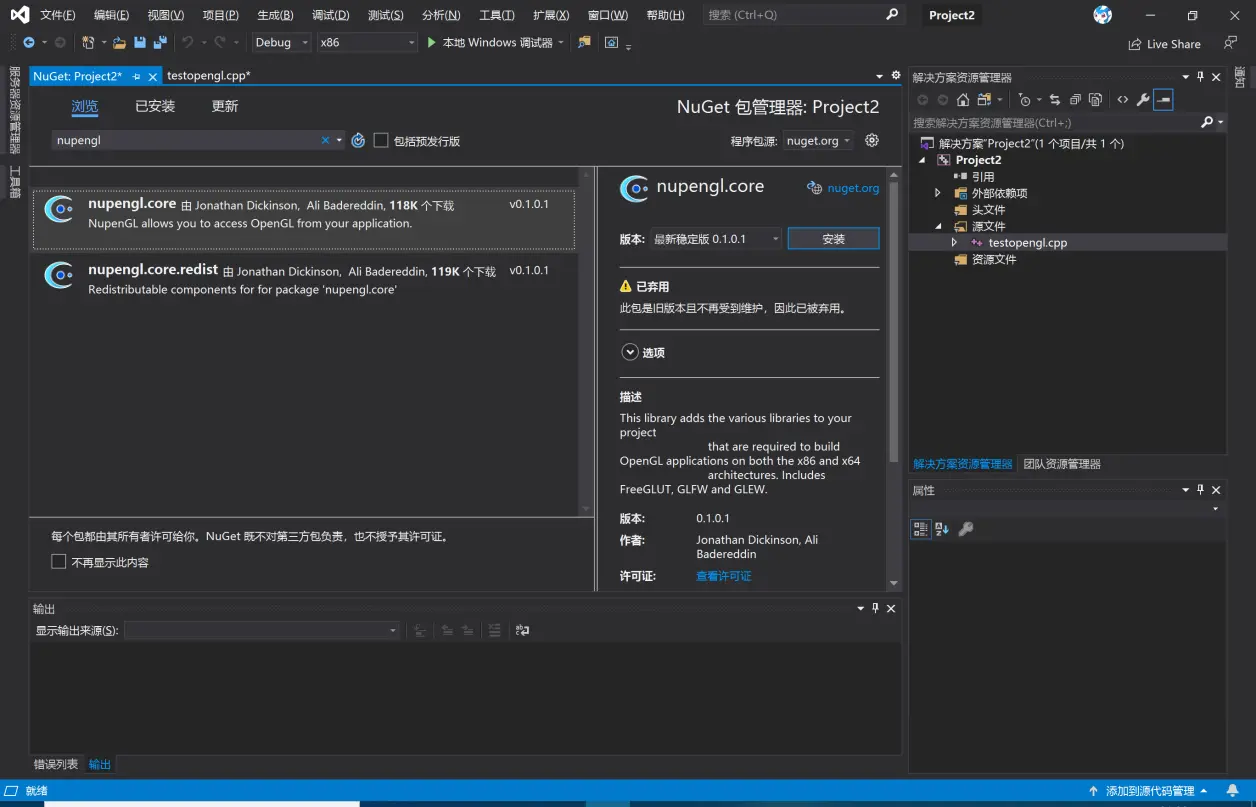Click the notification bell in the status bar
Image resolution: width=1256 pixels, height=807 pixels.
click(1232, 791)
